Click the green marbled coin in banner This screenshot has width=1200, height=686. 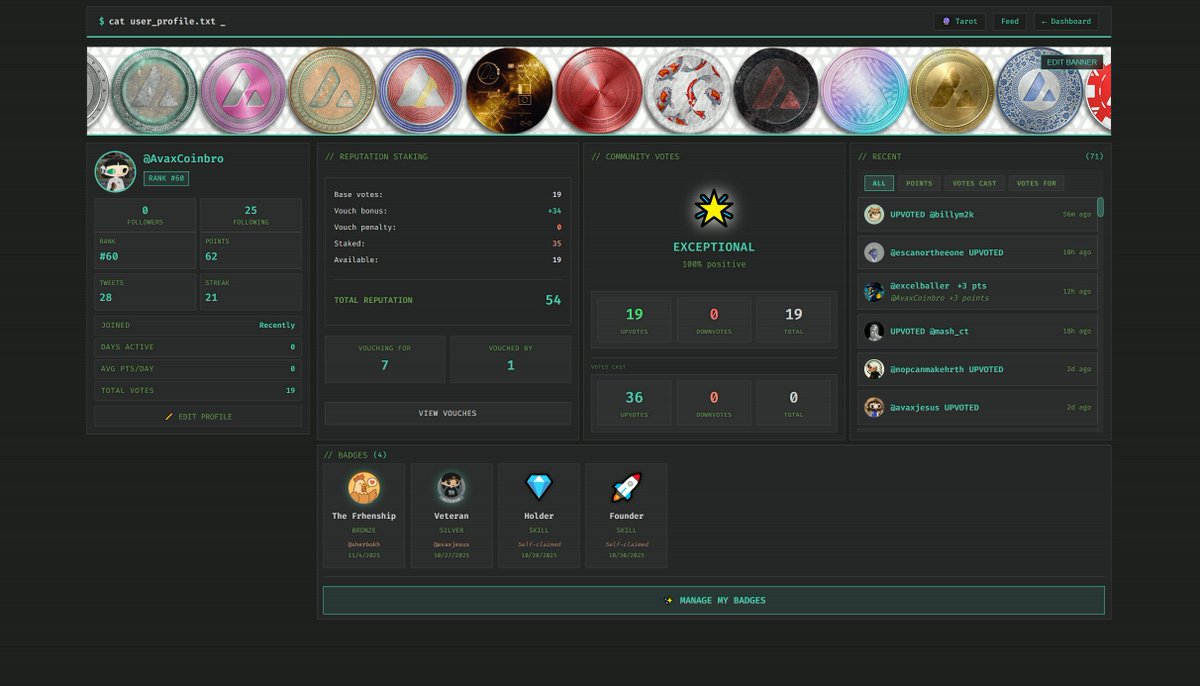[x=152, y=91]
